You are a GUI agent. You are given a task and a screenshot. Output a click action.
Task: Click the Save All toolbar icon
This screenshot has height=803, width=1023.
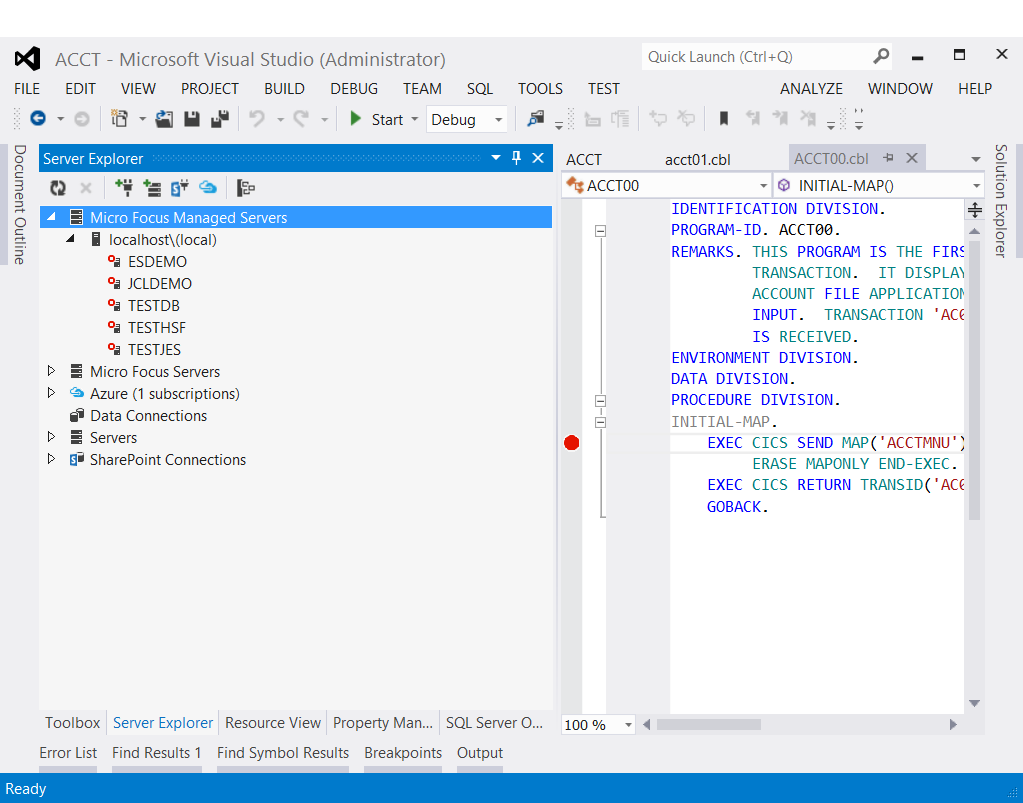(220, 119)
